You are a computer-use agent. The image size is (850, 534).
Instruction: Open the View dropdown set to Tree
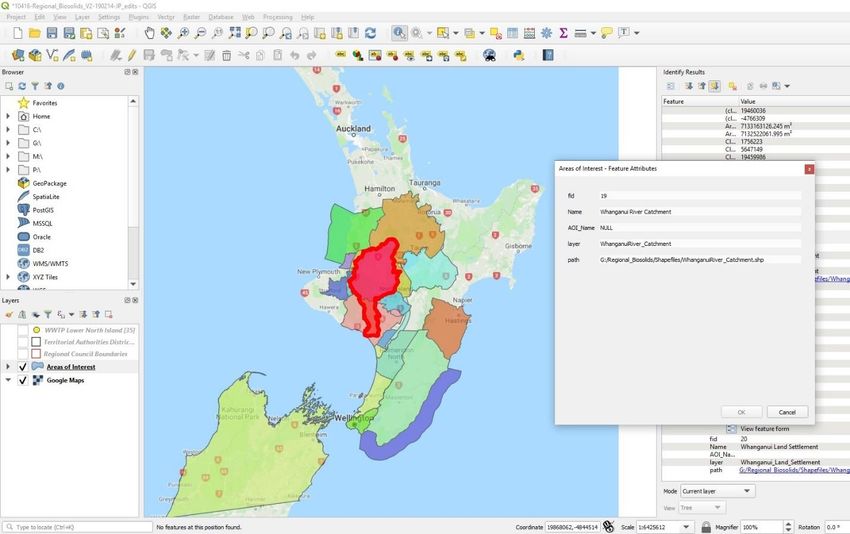(x=703, y=508)
